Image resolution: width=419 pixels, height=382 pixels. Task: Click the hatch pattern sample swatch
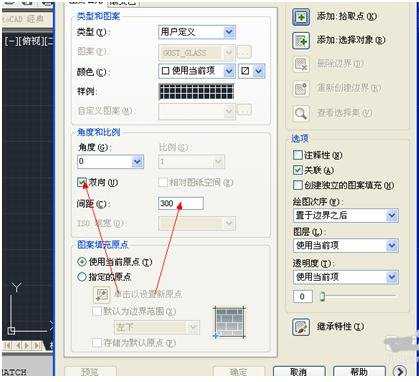pos(196,92)
